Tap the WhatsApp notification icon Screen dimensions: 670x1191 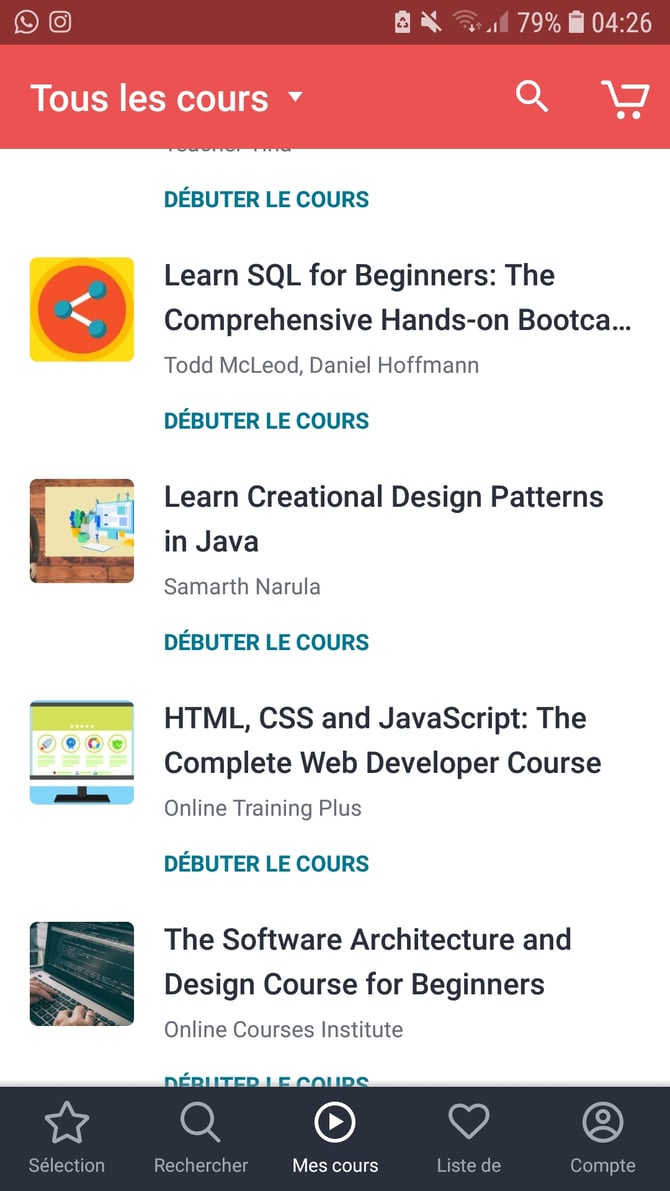coord(26,22)
